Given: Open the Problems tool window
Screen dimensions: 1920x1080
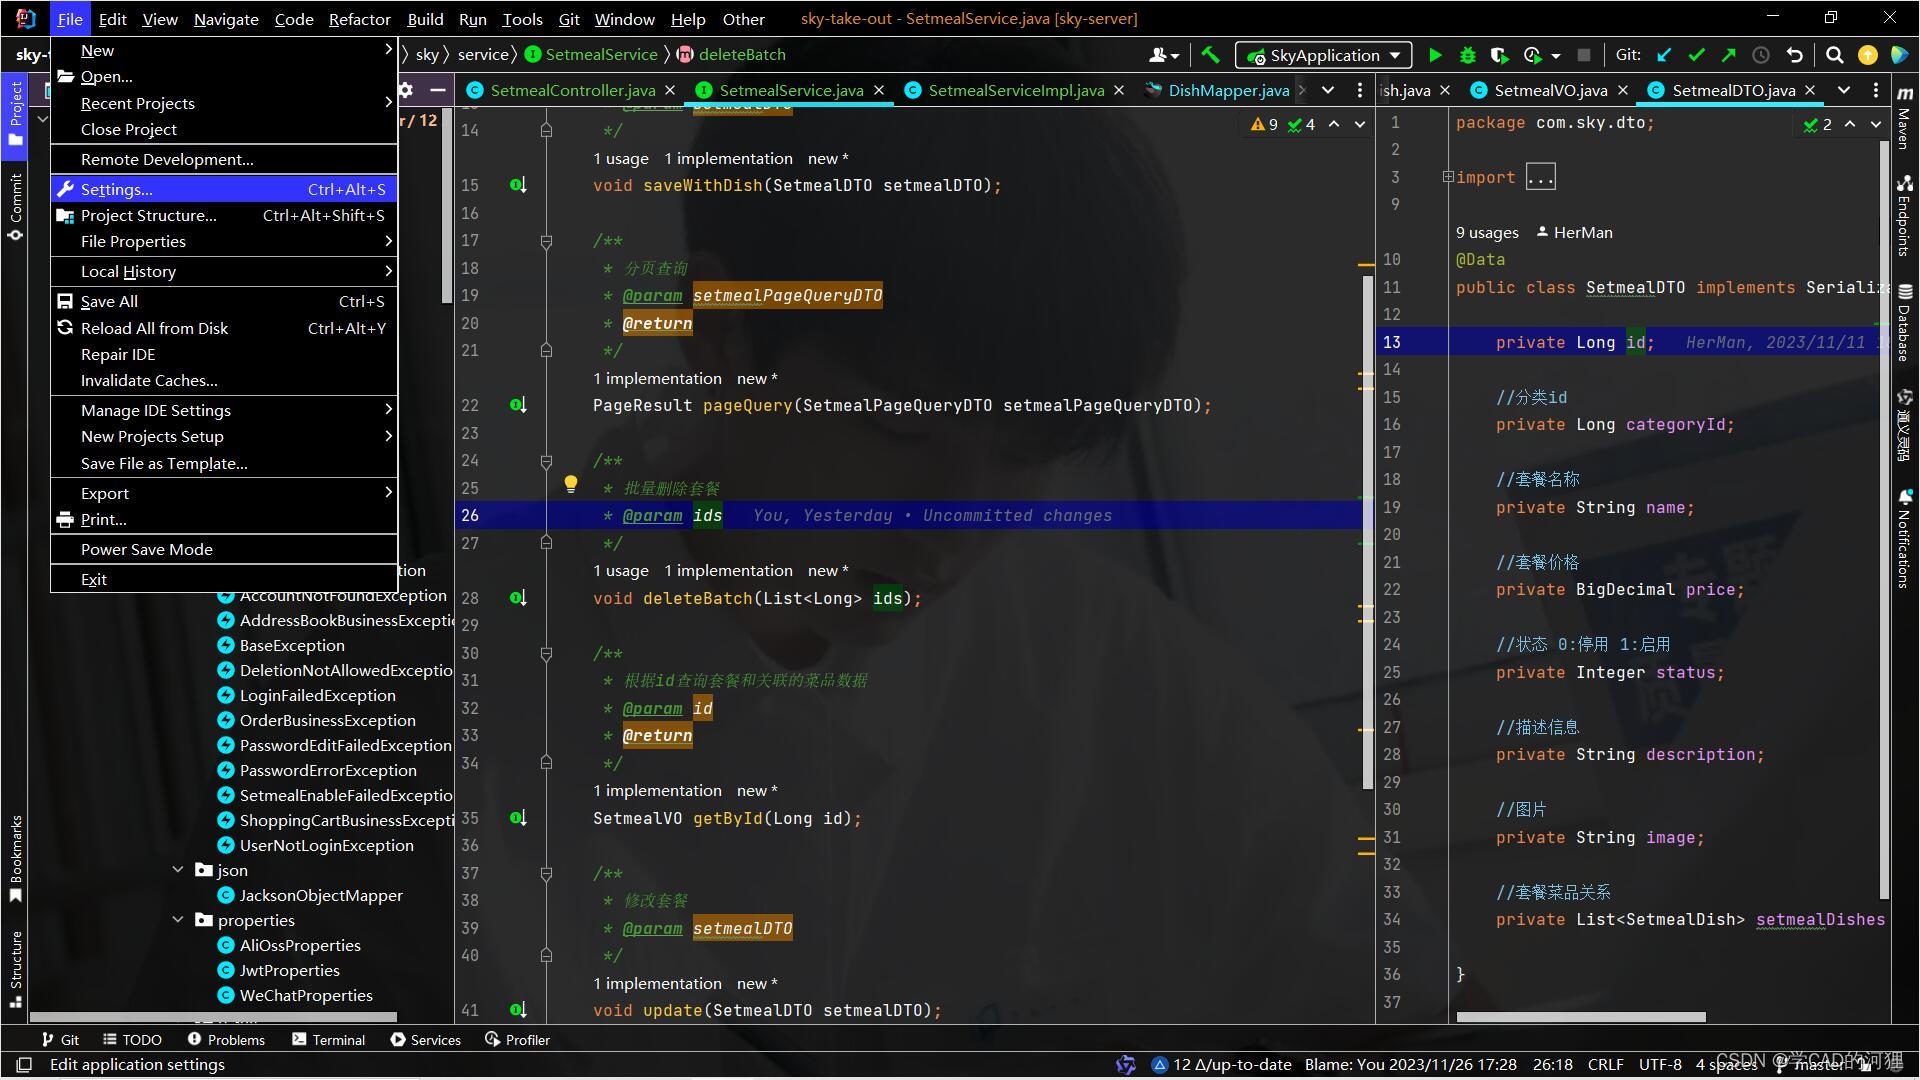Looking at the screenshot, I should [226, 1039].
